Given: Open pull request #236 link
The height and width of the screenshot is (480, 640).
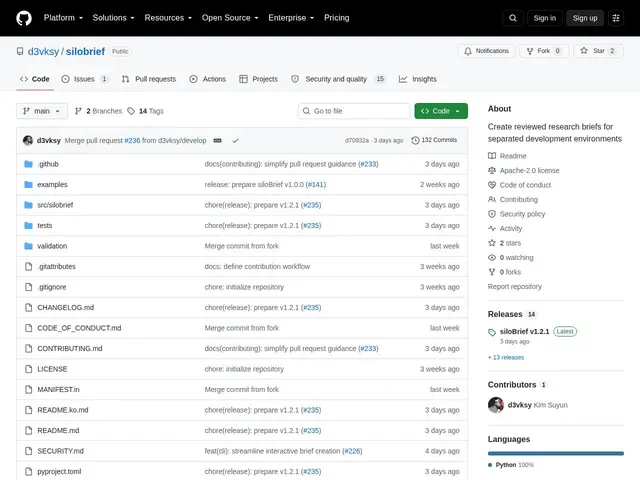Looking at the screenshot, I should [x=132, y=140].
